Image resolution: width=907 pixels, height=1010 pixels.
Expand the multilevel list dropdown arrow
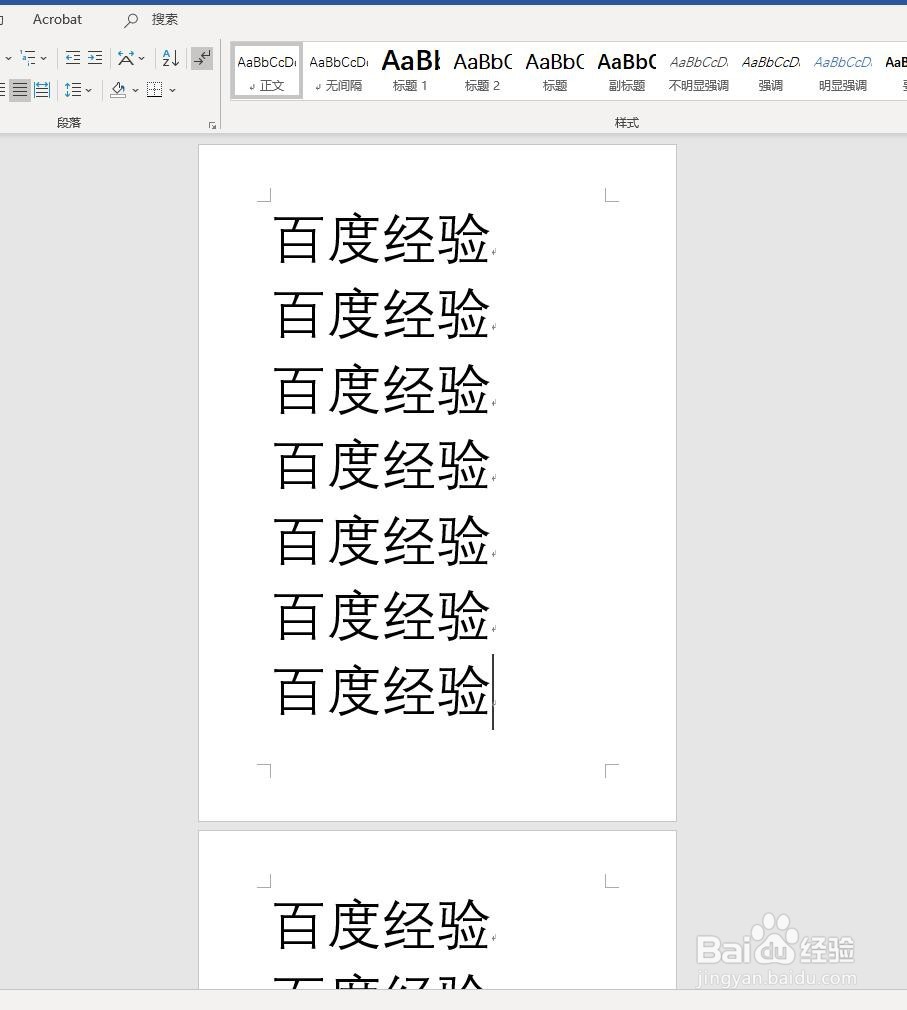point(44,59)
